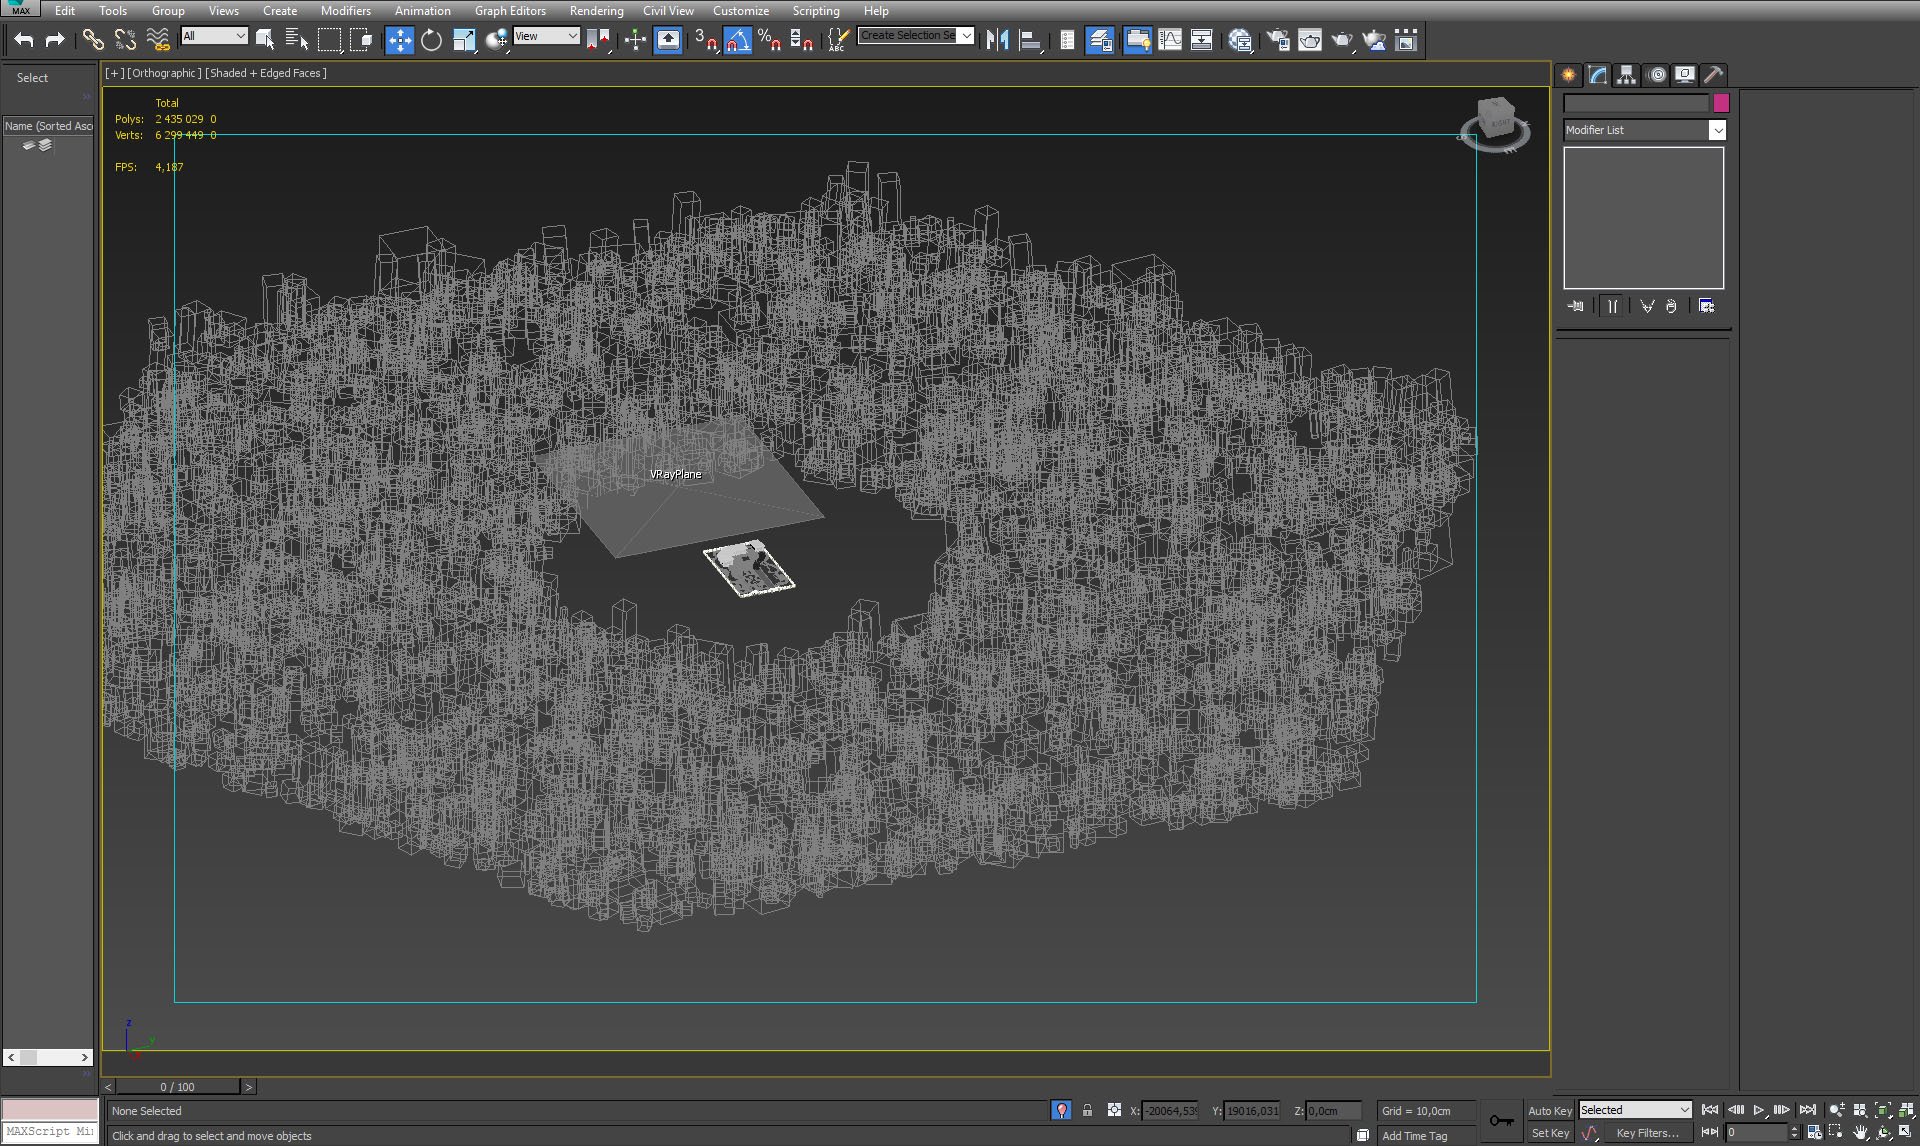
Task: Click the Unlink Selection icon
Action: [125, 40]
